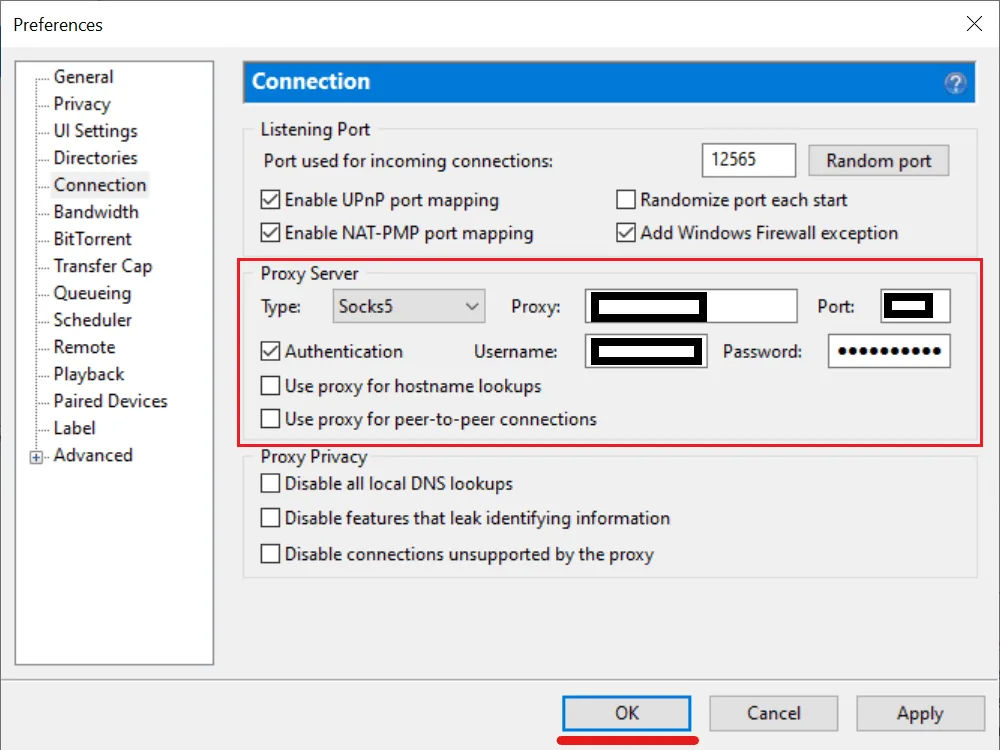This screenshot has width=1000, height=750.
Task: Check Disable all local DNS lookups
Action: 270,483
